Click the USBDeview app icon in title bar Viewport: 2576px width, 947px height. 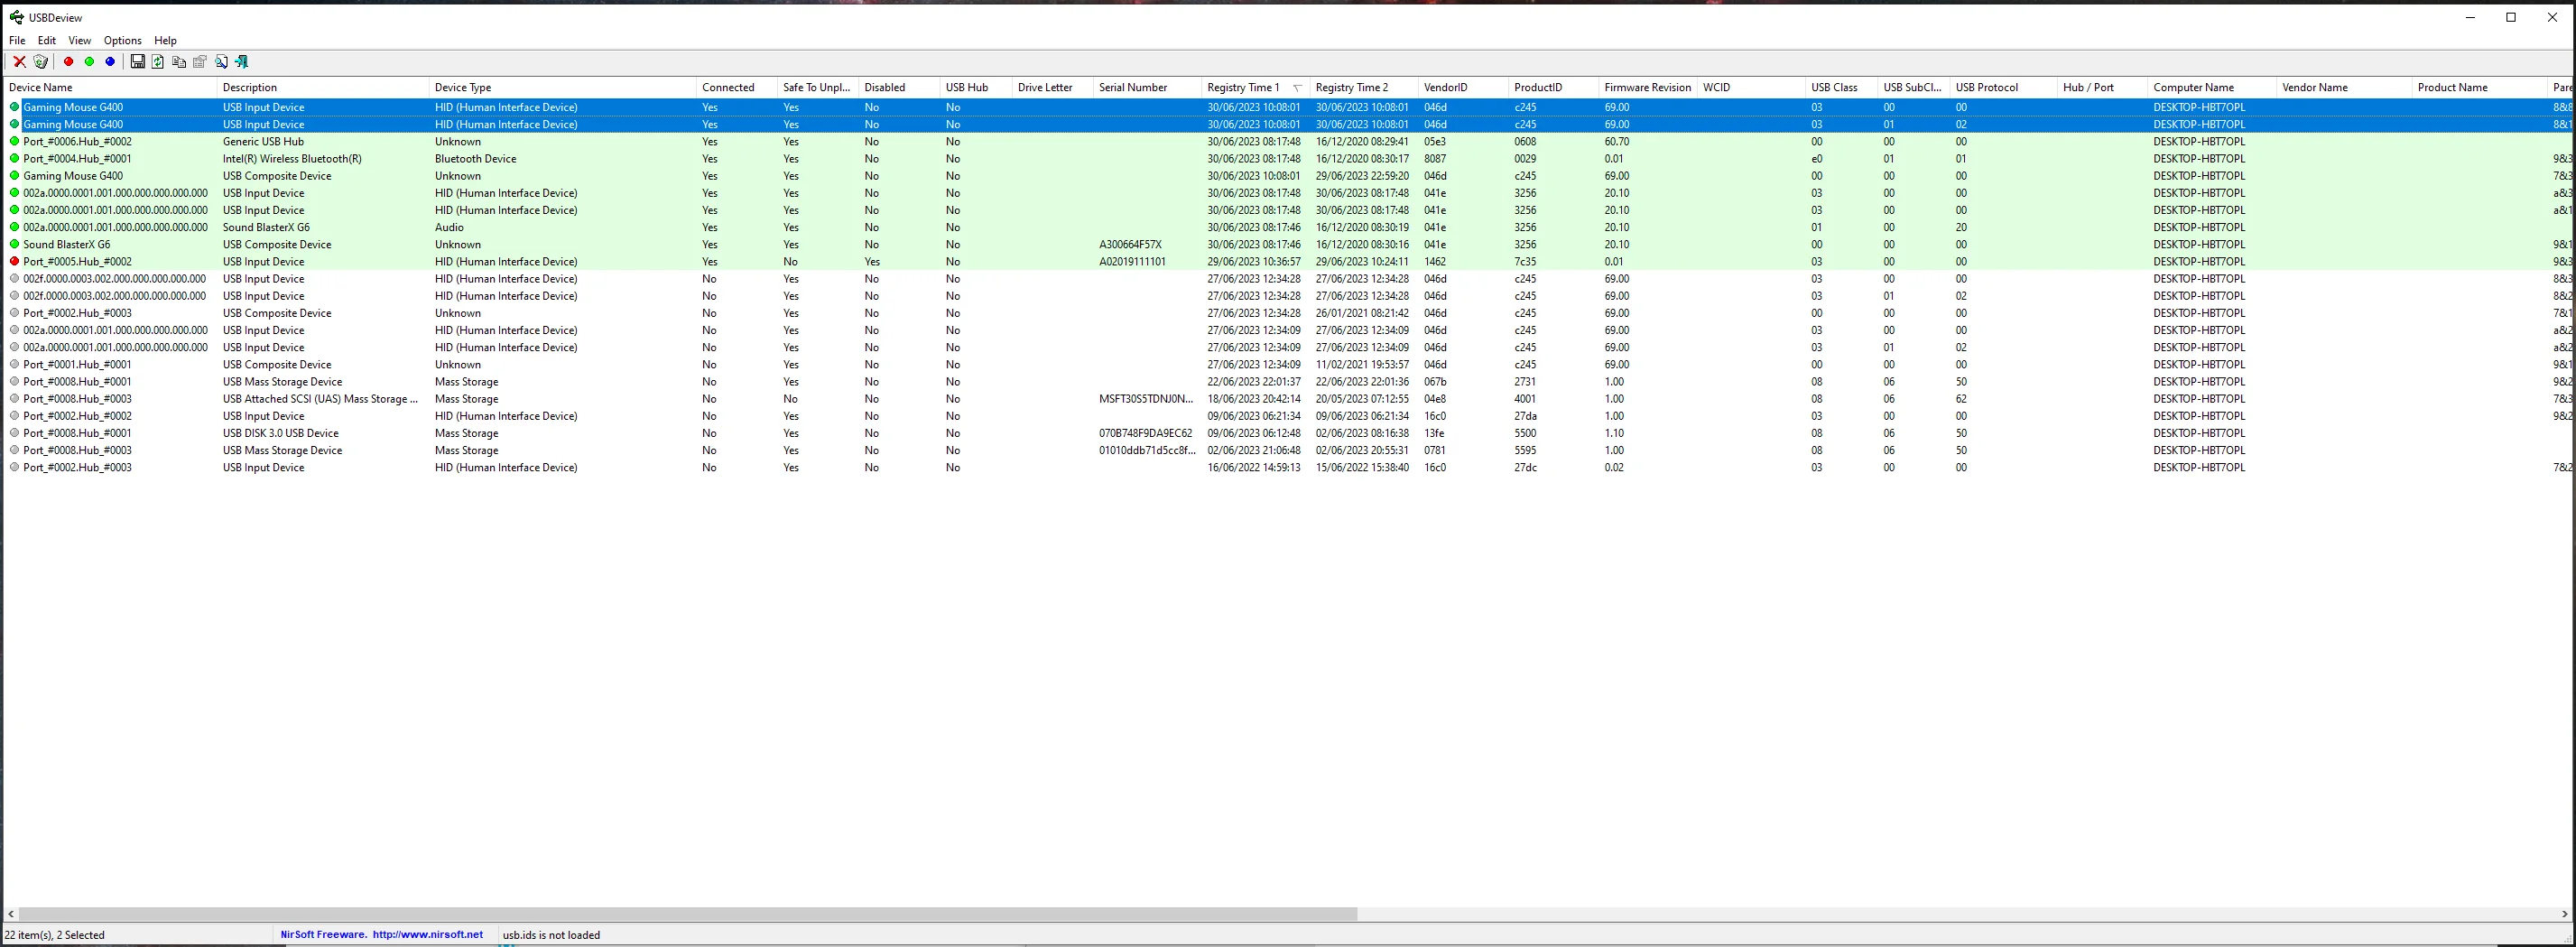(x=16, y=17)
